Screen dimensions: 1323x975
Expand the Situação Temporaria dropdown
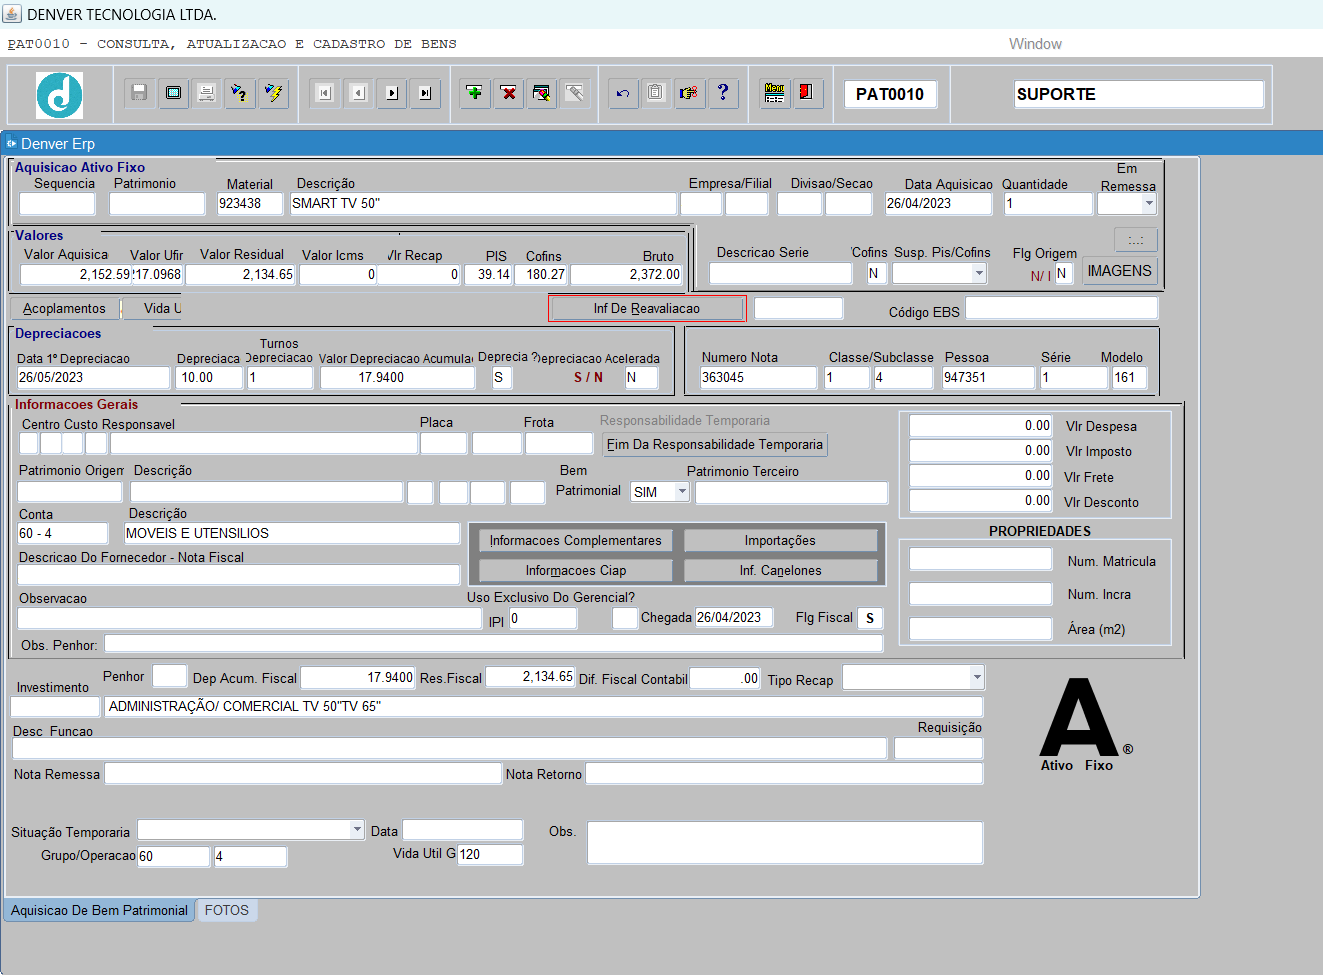pos(357,829)
